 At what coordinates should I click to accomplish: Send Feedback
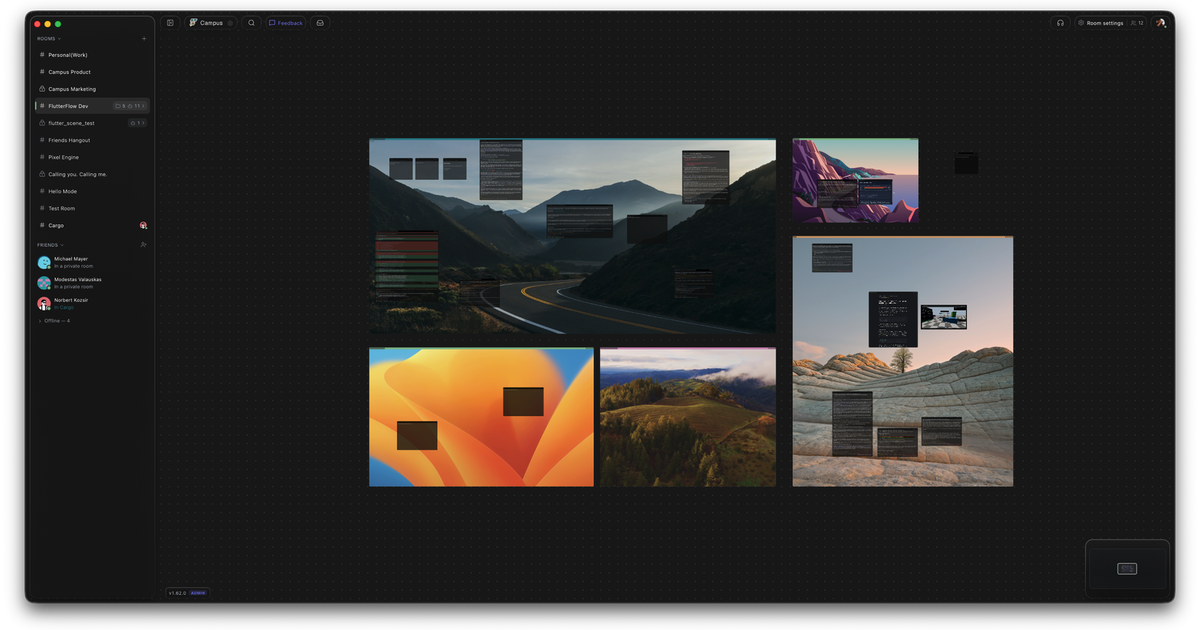click(x=286, y=23)
